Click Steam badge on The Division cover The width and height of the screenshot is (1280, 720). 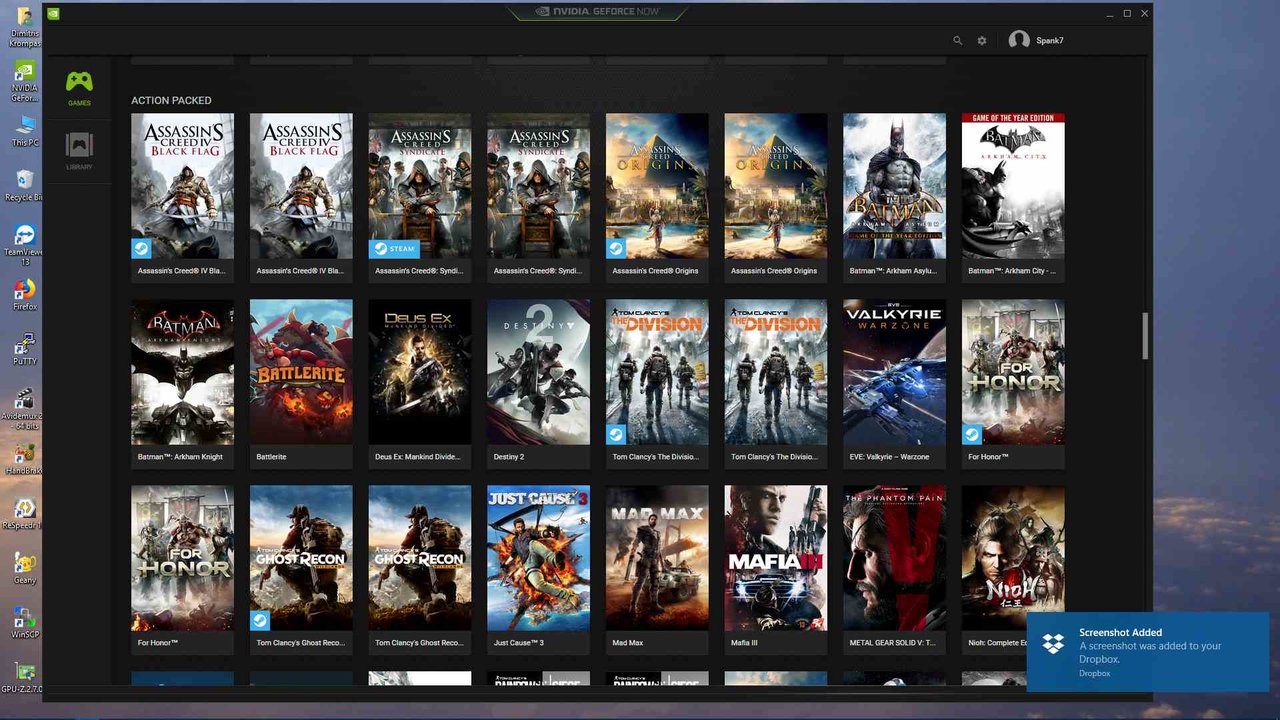point(616,435)
